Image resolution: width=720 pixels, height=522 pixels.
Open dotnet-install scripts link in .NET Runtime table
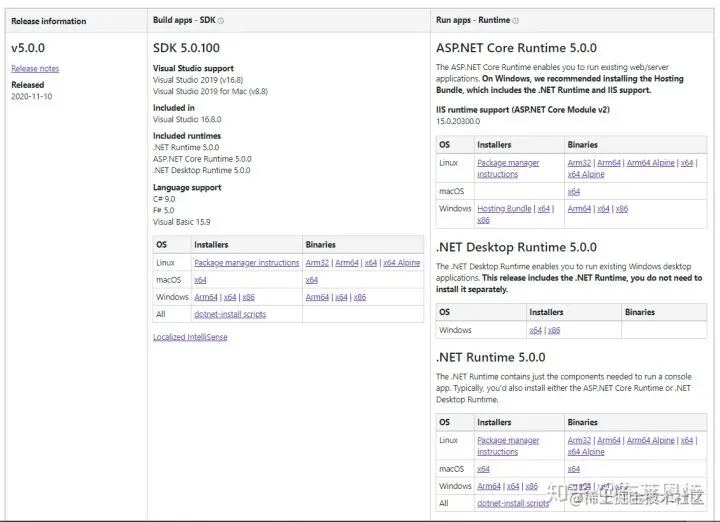tap(513, 503)
